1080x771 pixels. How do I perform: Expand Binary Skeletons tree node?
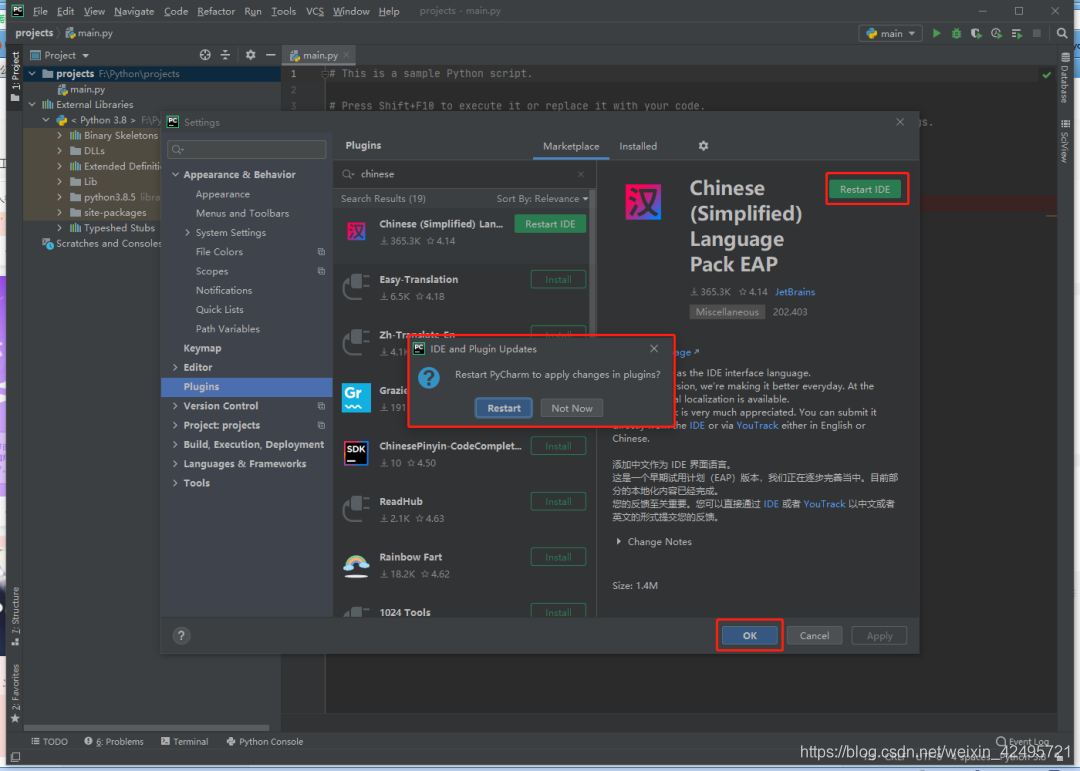point(59,136)
